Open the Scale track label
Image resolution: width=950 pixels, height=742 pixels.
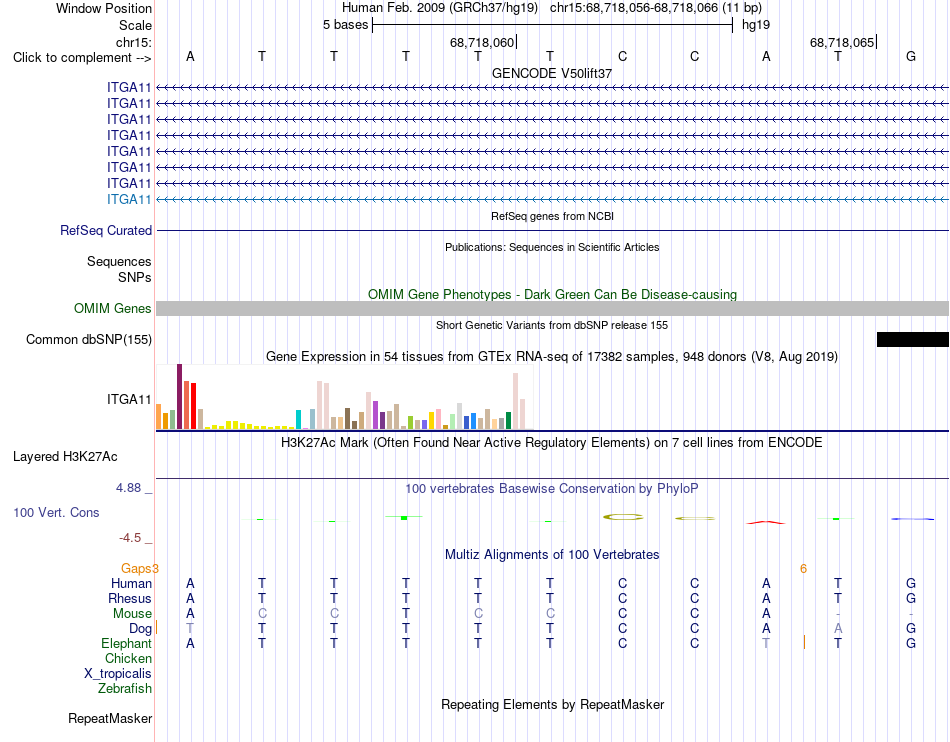pyautogui.click(x=135, y=25)
